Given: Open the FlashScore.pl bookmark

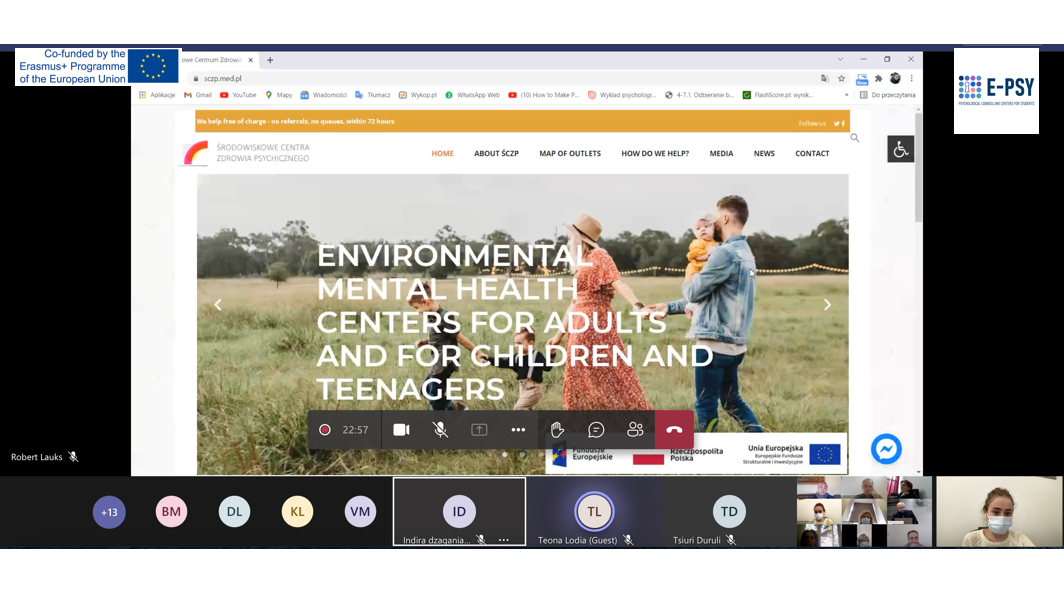Looking at the screenshot, I should [778, 95].
